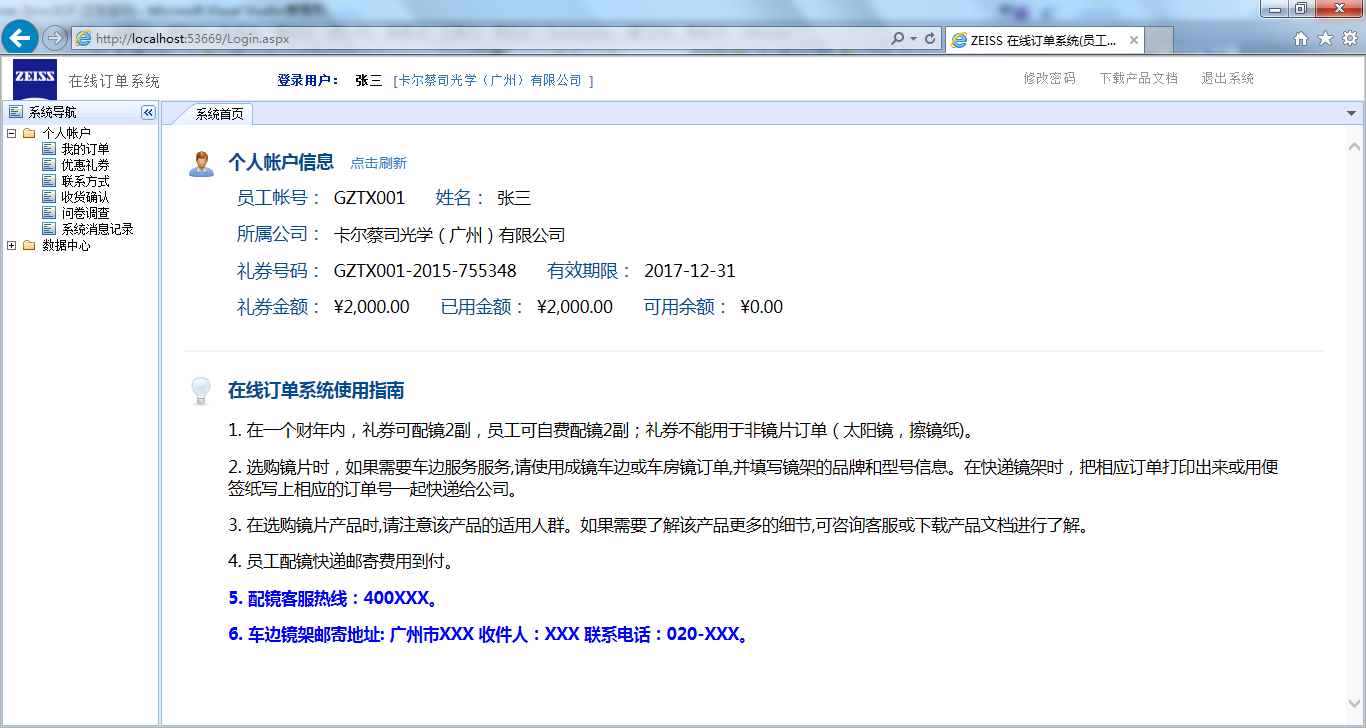This screenshot has height=728, width=1366.
Task: Open the address bar dropdown arrow
Action: 913,39
